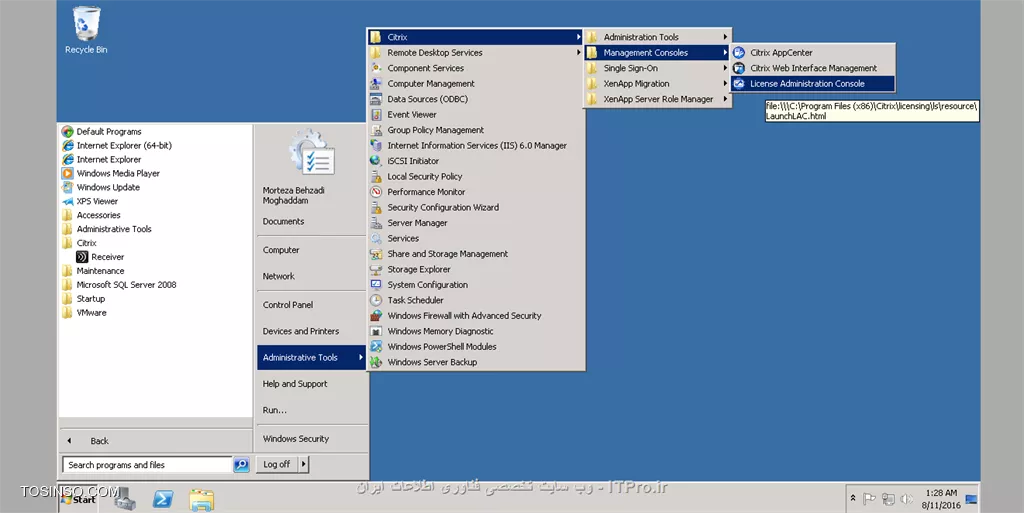Click the Server Manager icon in menu
The image size is (1024, 513).
coord(376,223)
